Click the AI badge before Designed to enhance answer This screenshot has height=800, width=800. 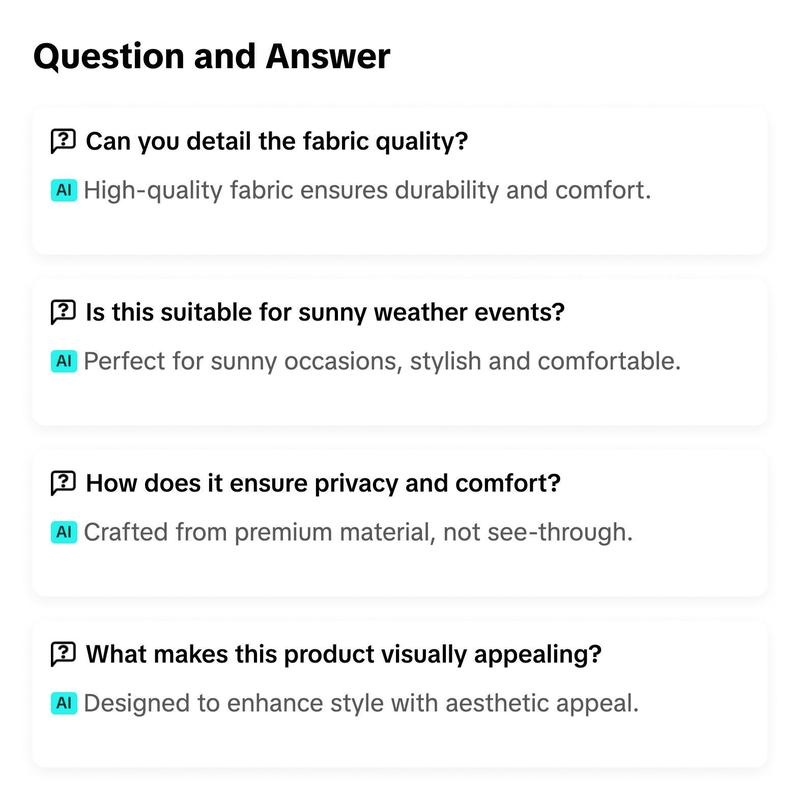pyautogui.click(x=64, y=703)
